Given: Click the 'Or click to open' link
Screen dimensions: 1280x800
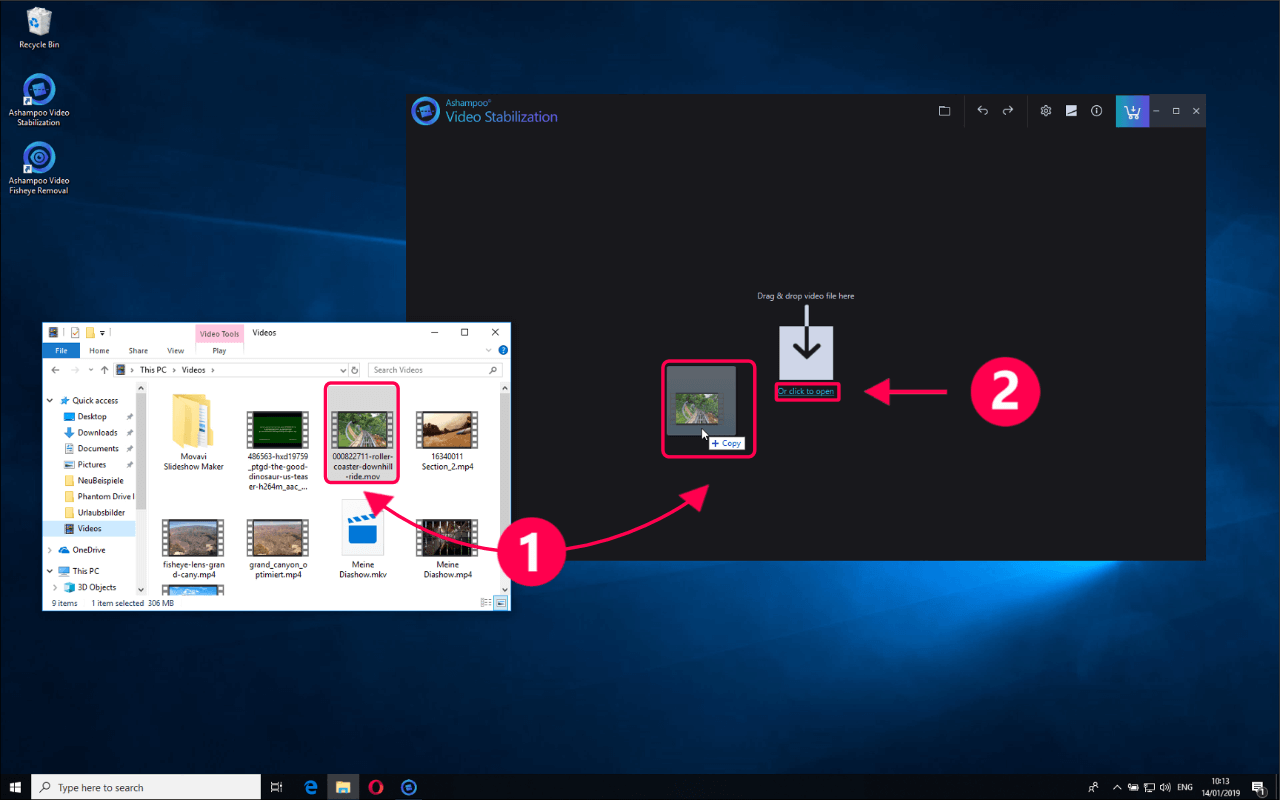Looking at the screenshot, I should (x=806, y=391).
